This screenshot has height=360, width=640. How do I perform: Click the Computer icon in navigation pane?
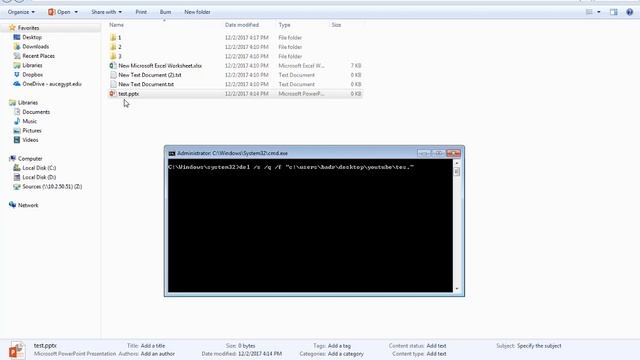[12, 158]
